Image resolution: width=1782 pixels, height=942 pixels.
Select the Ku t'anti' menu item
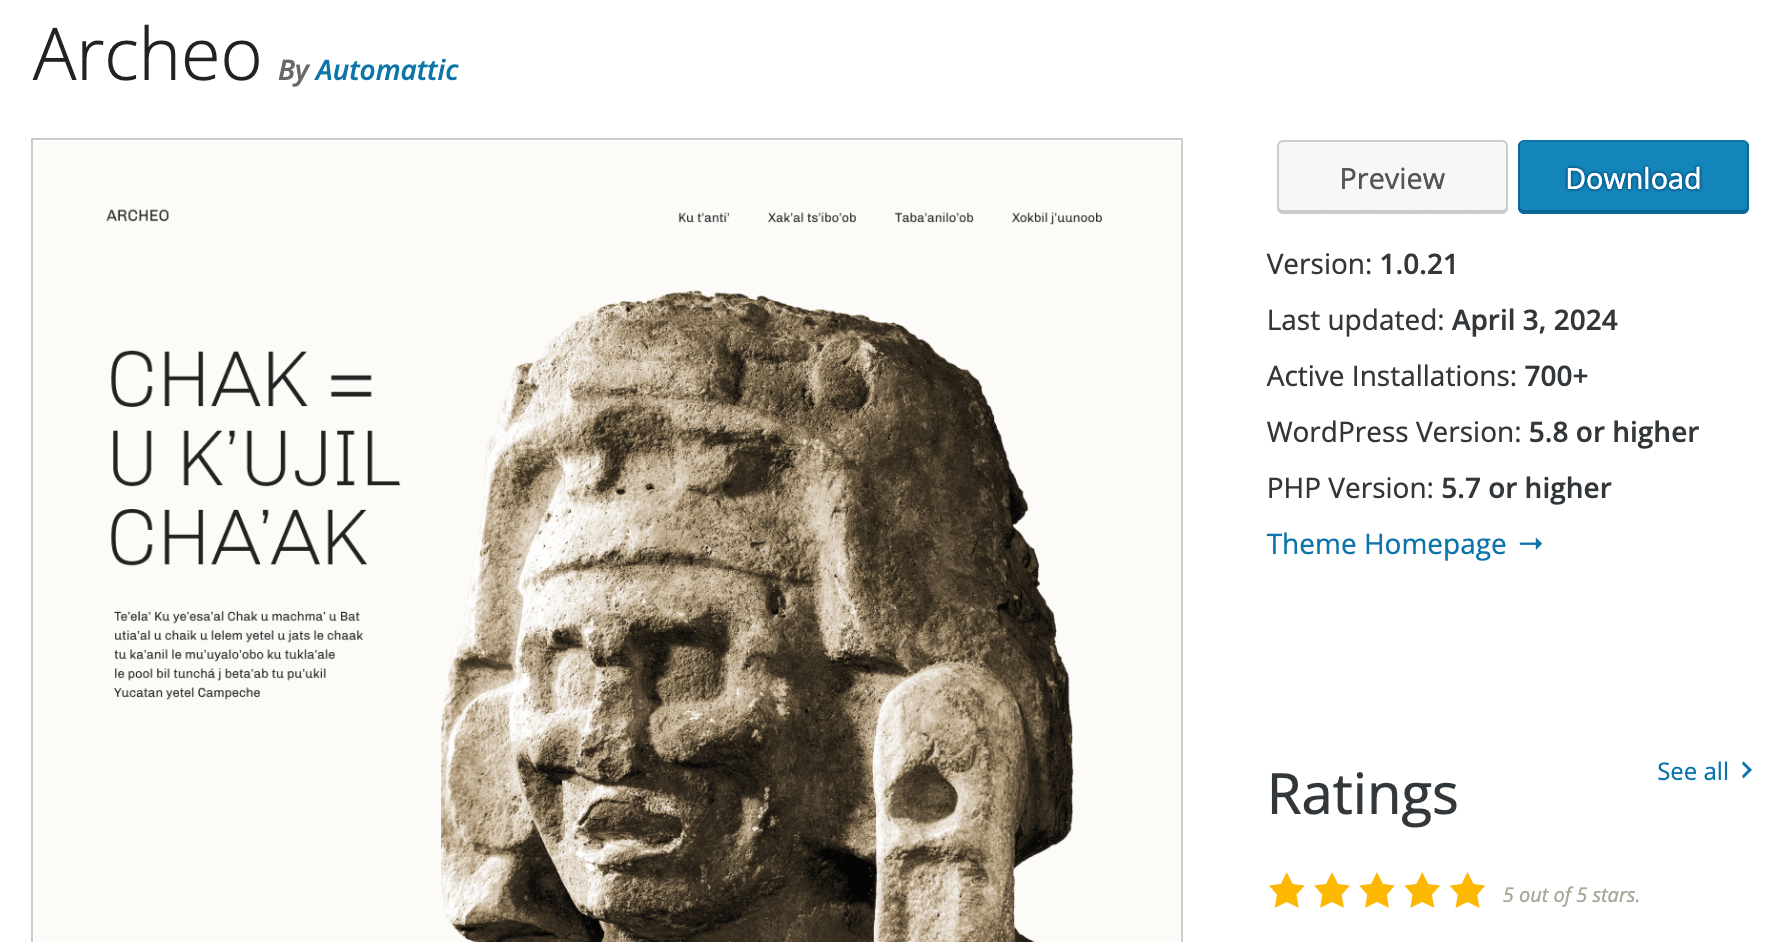[x=704, y=217]
